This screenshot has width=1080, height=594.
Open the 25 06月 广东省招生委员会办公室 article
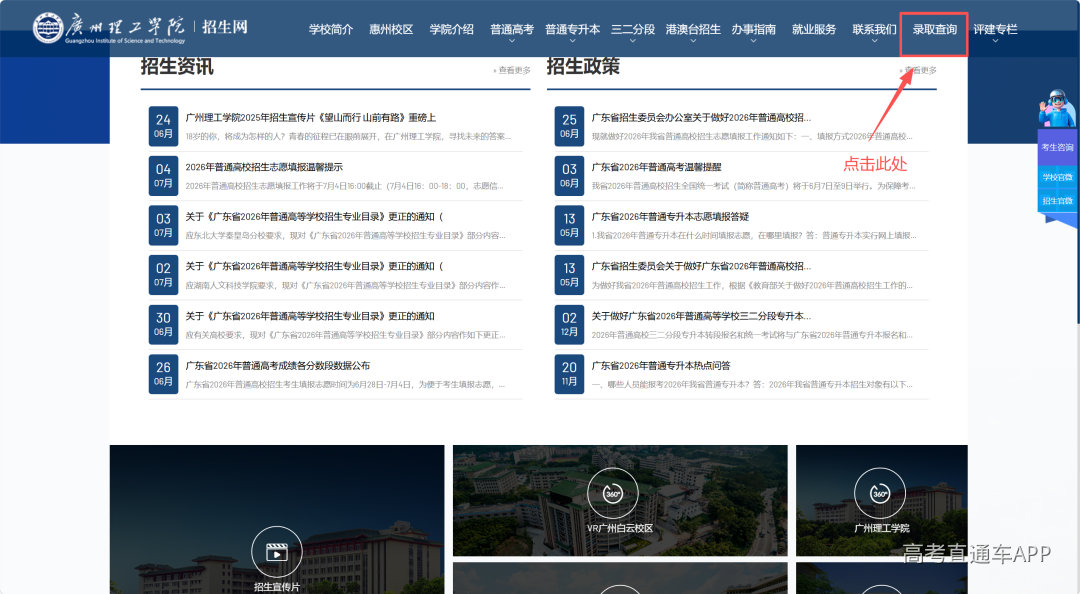(701, 118)
